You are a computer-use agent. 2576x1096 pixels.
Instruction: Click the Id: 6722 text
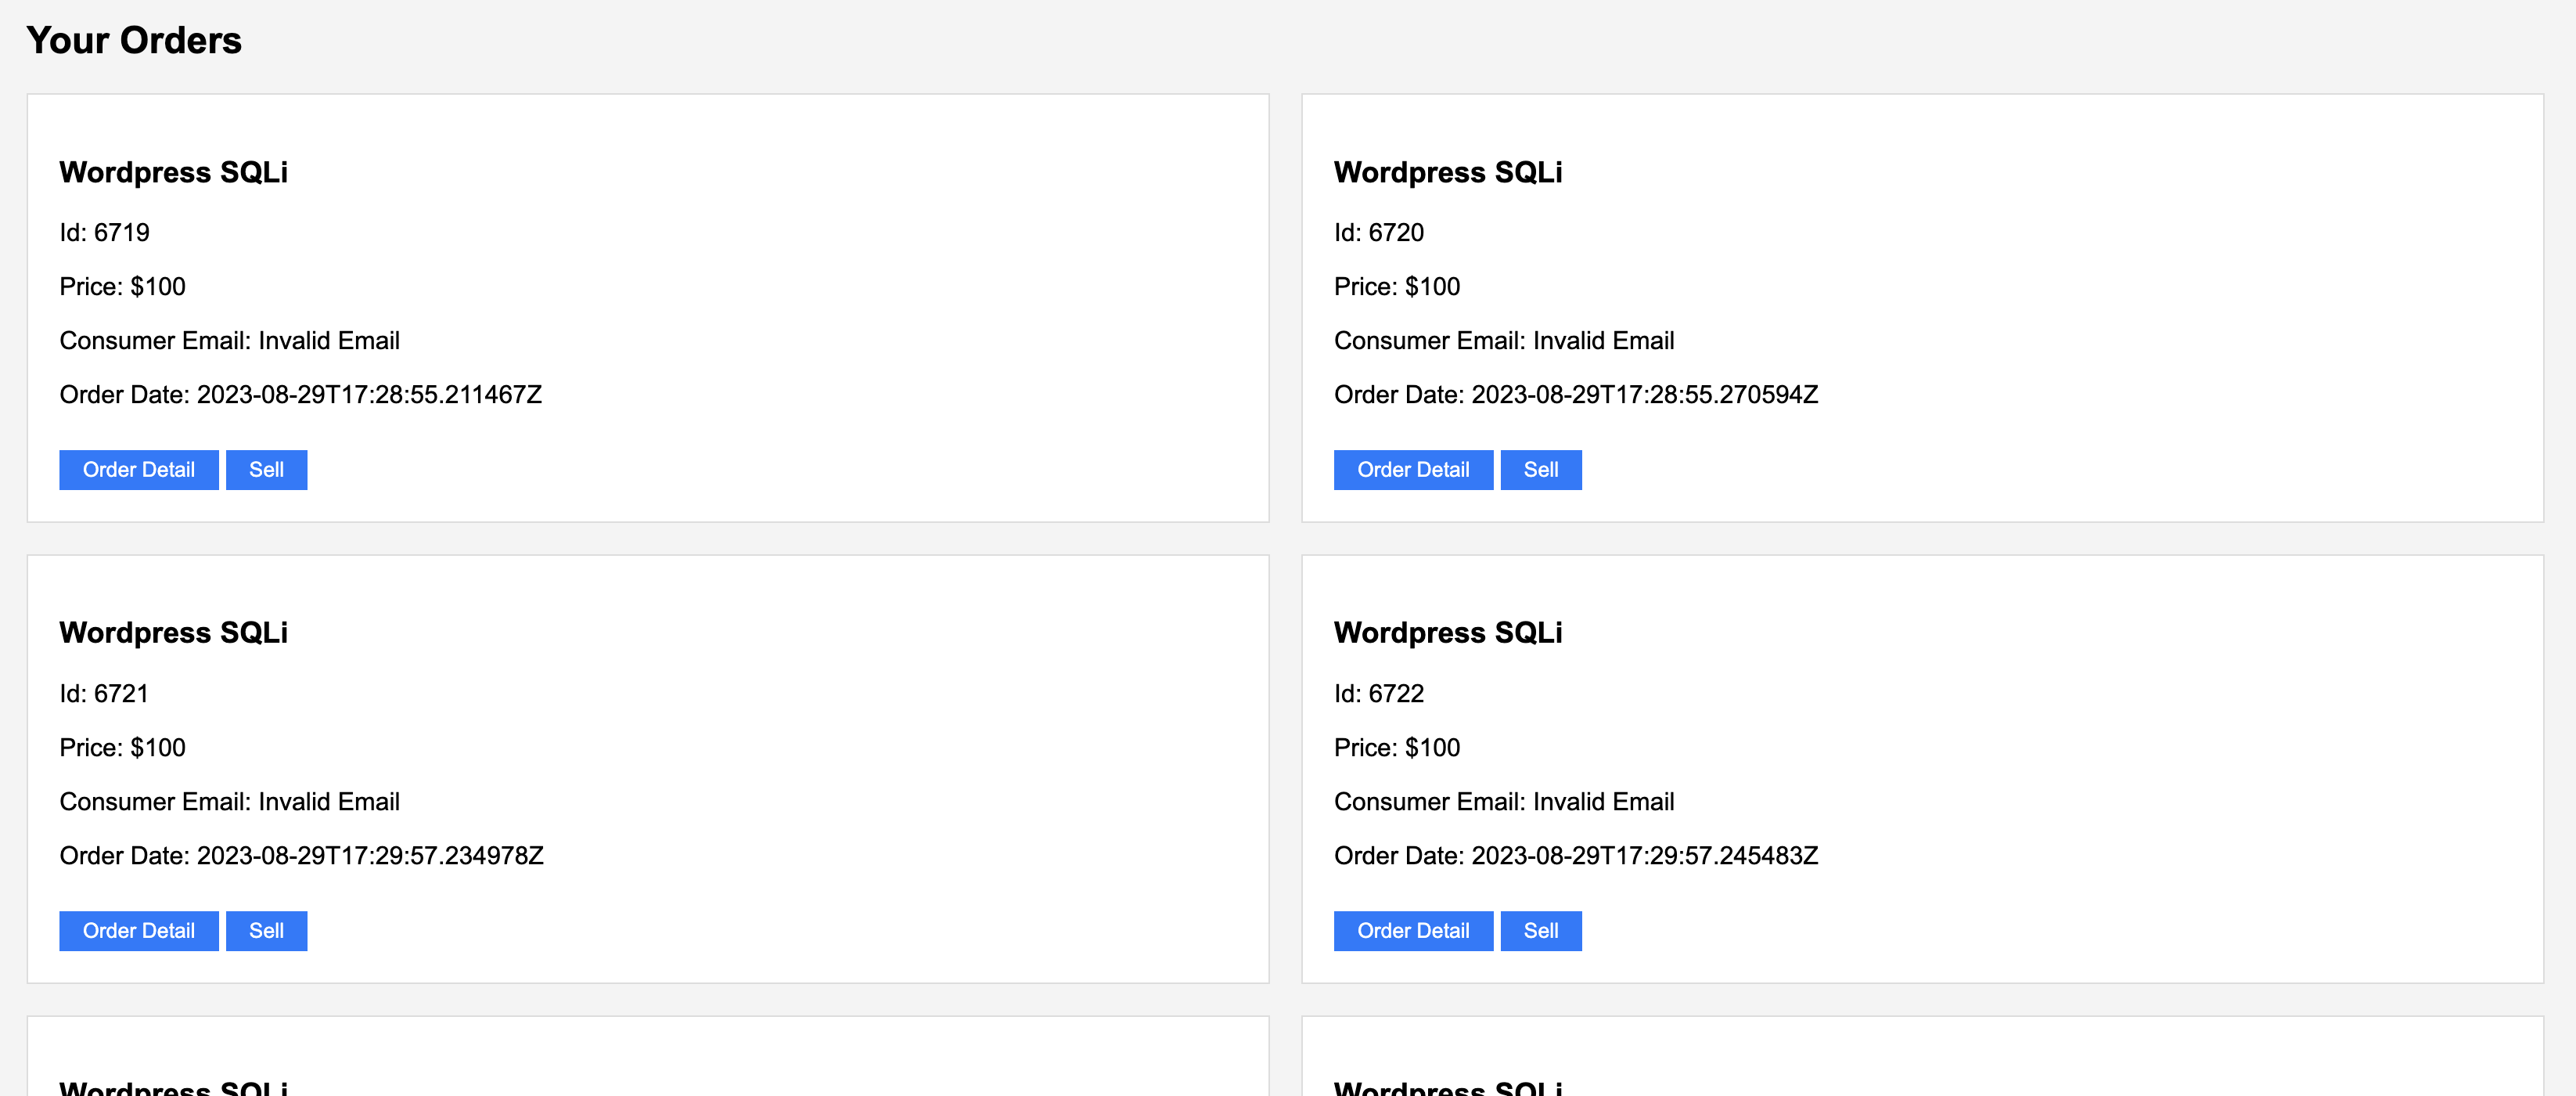1378,694
